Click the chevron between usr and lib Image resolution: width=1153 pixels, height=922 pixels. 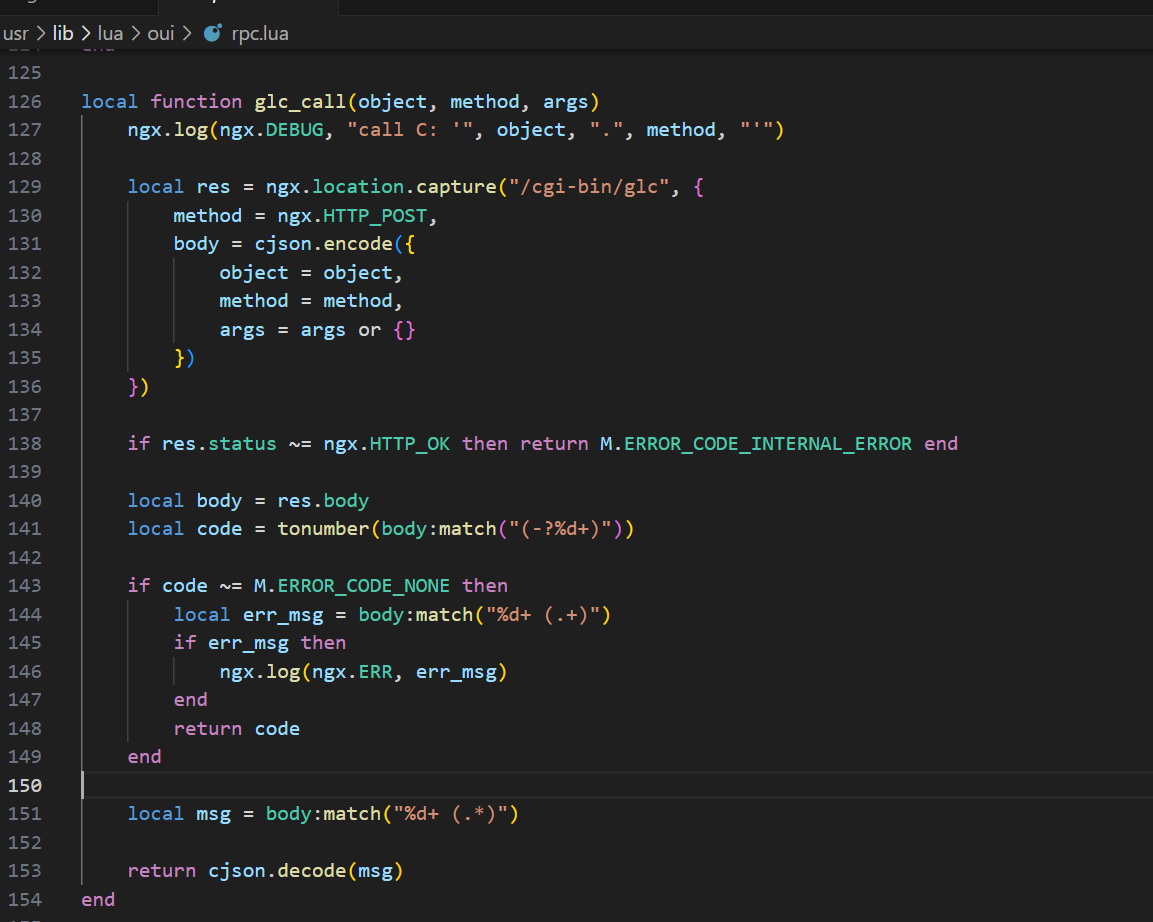[40, 34]
